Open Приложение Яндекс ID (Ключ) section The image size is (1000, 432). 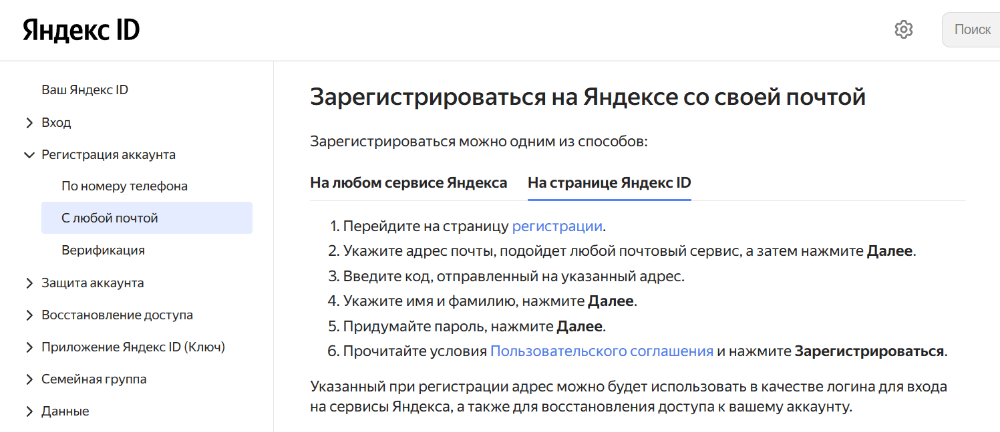133,348
